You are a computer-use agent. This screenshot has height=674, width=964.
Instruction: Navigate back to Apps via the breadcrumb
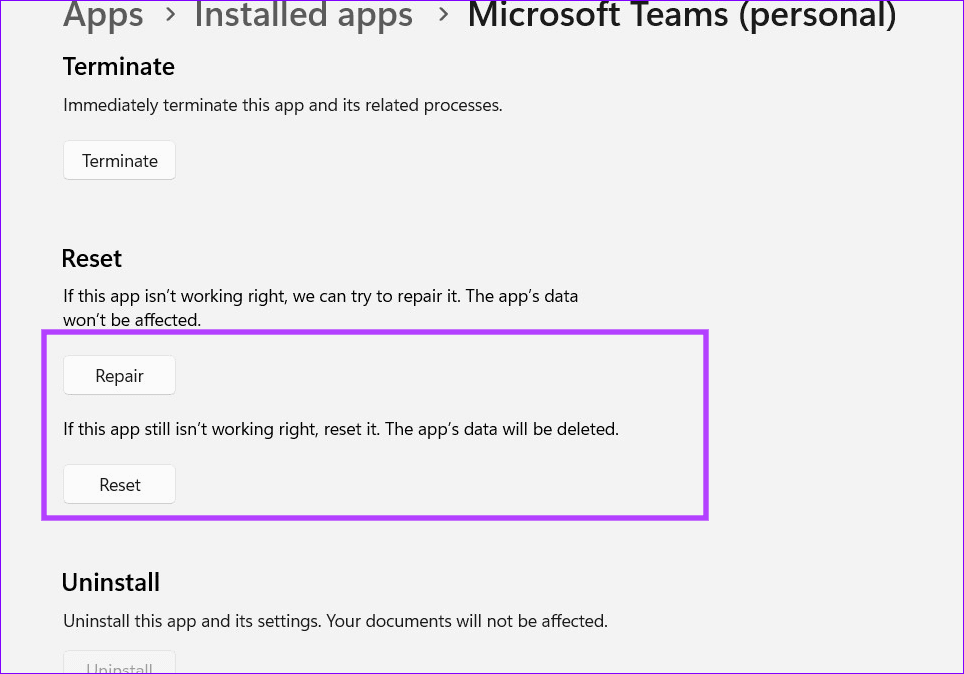point(102,16)
